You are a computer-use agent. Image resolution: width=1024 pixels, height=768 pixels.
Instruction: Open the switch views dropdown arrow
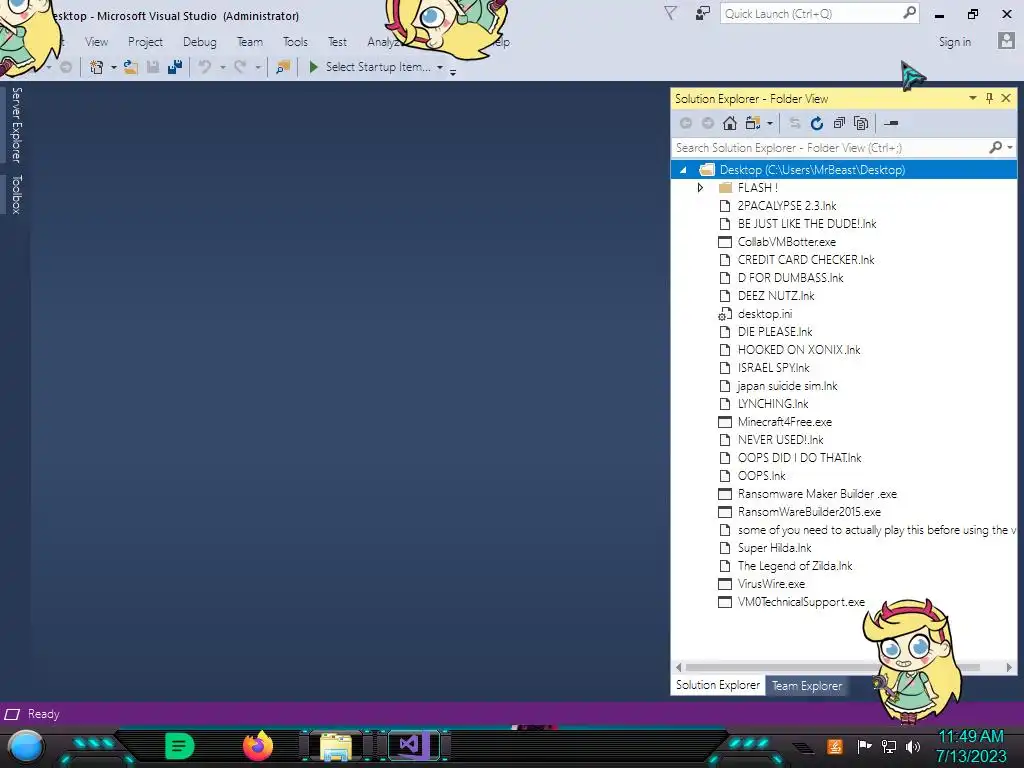pos(770,123)
